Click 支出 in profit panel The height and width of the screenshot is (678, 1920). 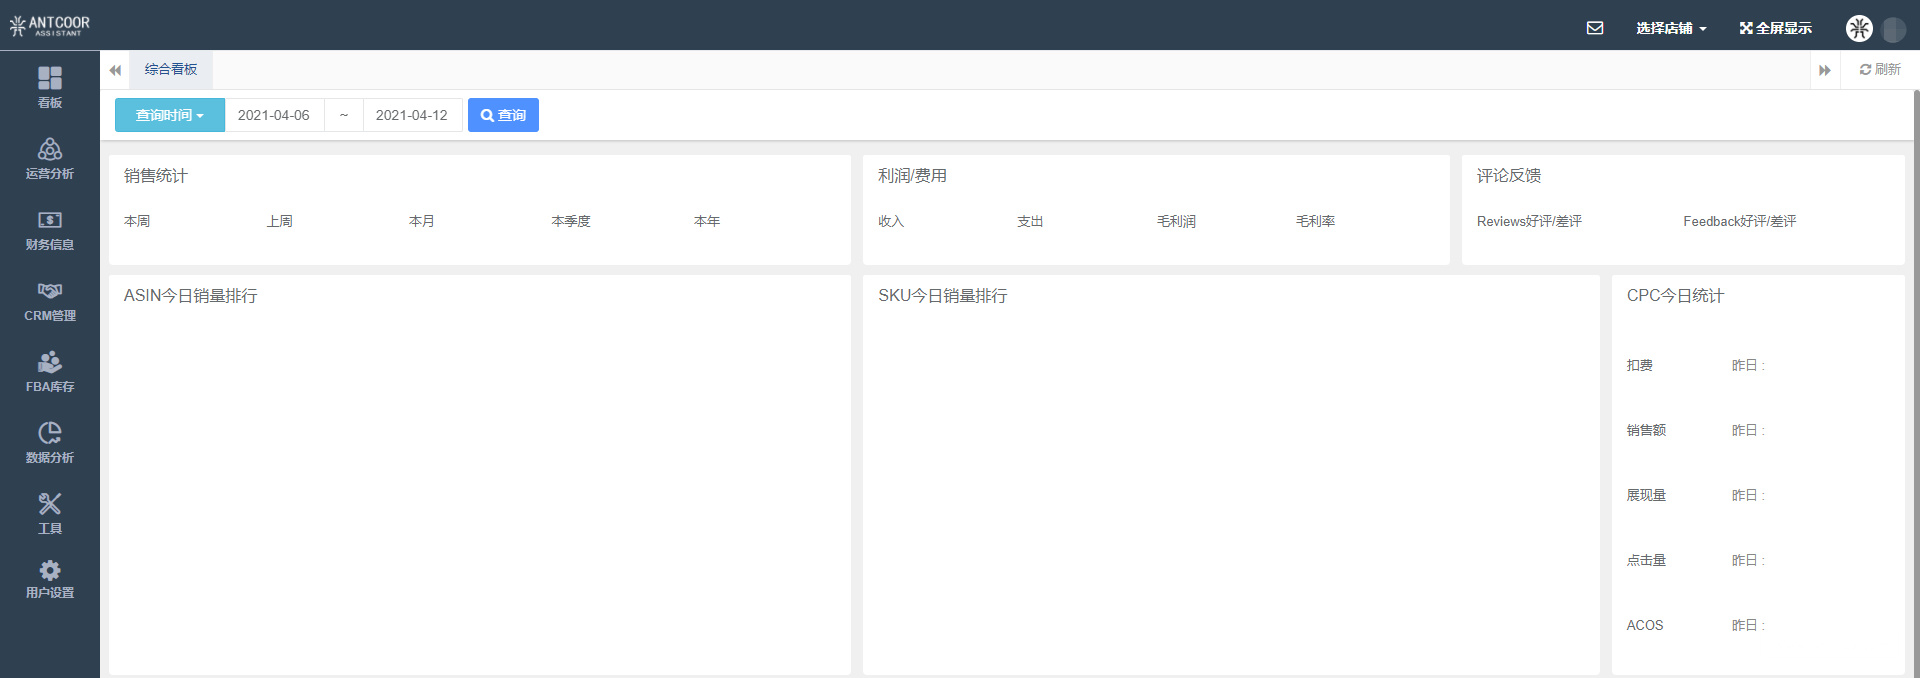[1030, 221]
